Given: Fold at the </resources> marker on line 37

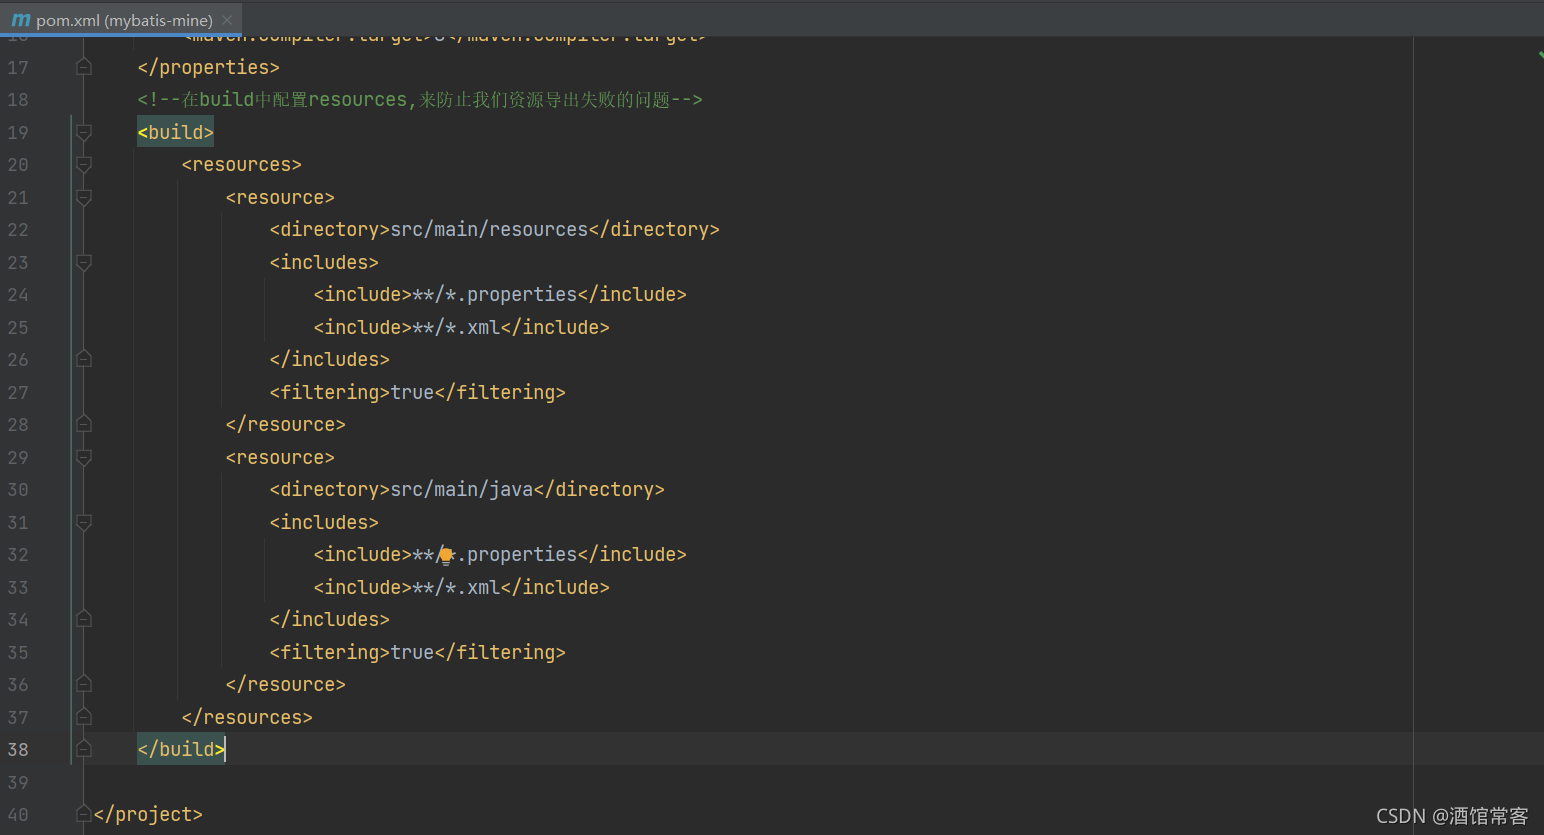Looking at the screenshot, I should point(84,717).
